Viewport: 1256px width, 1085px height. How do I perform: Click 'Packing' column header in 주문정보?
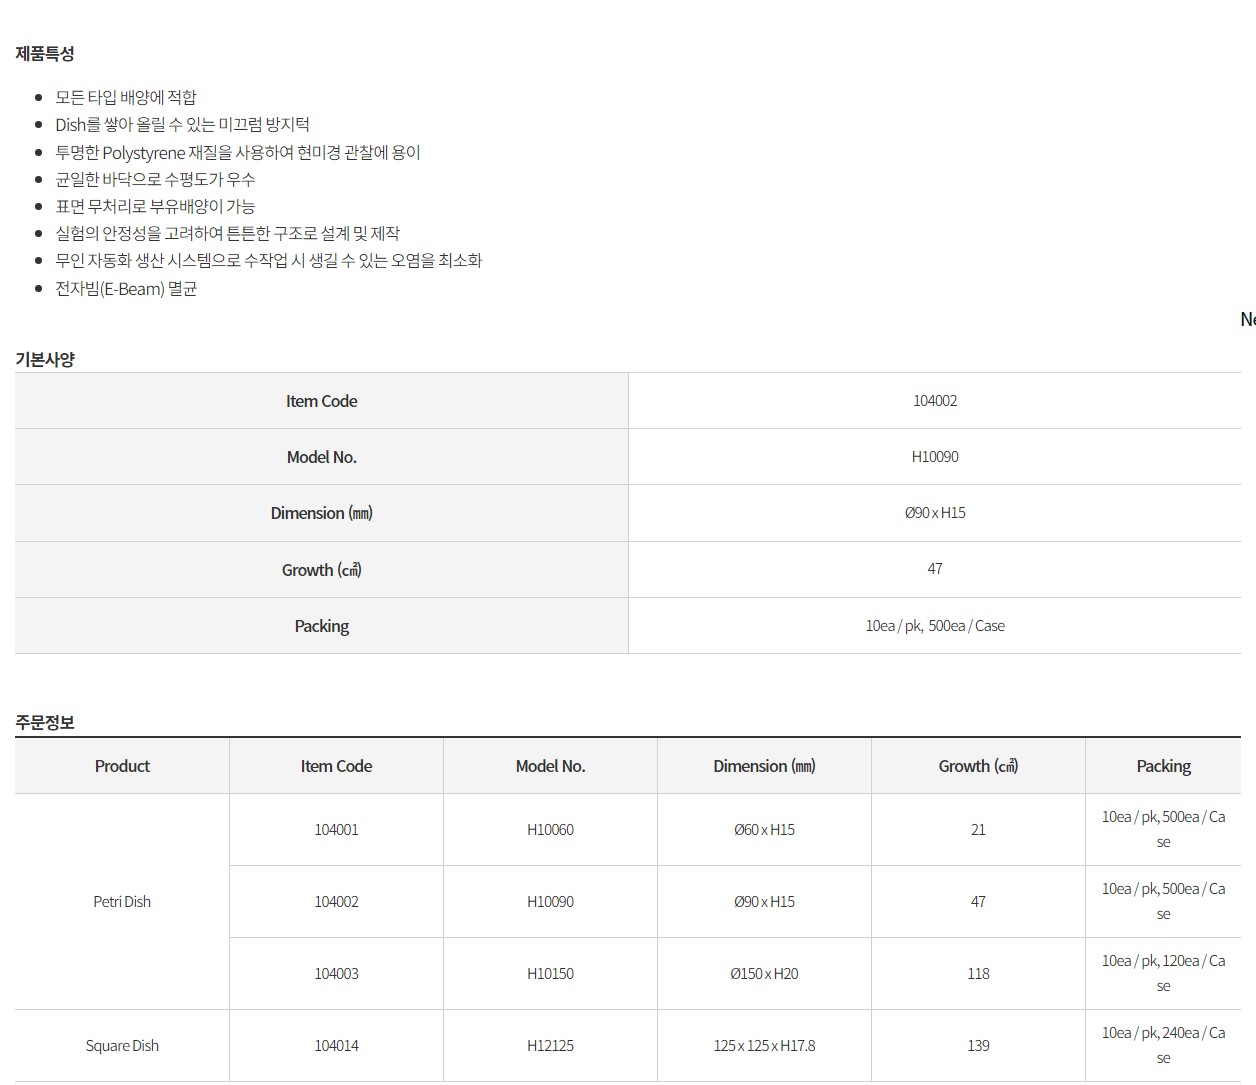pyautogui.click(x=1163, y=766)
